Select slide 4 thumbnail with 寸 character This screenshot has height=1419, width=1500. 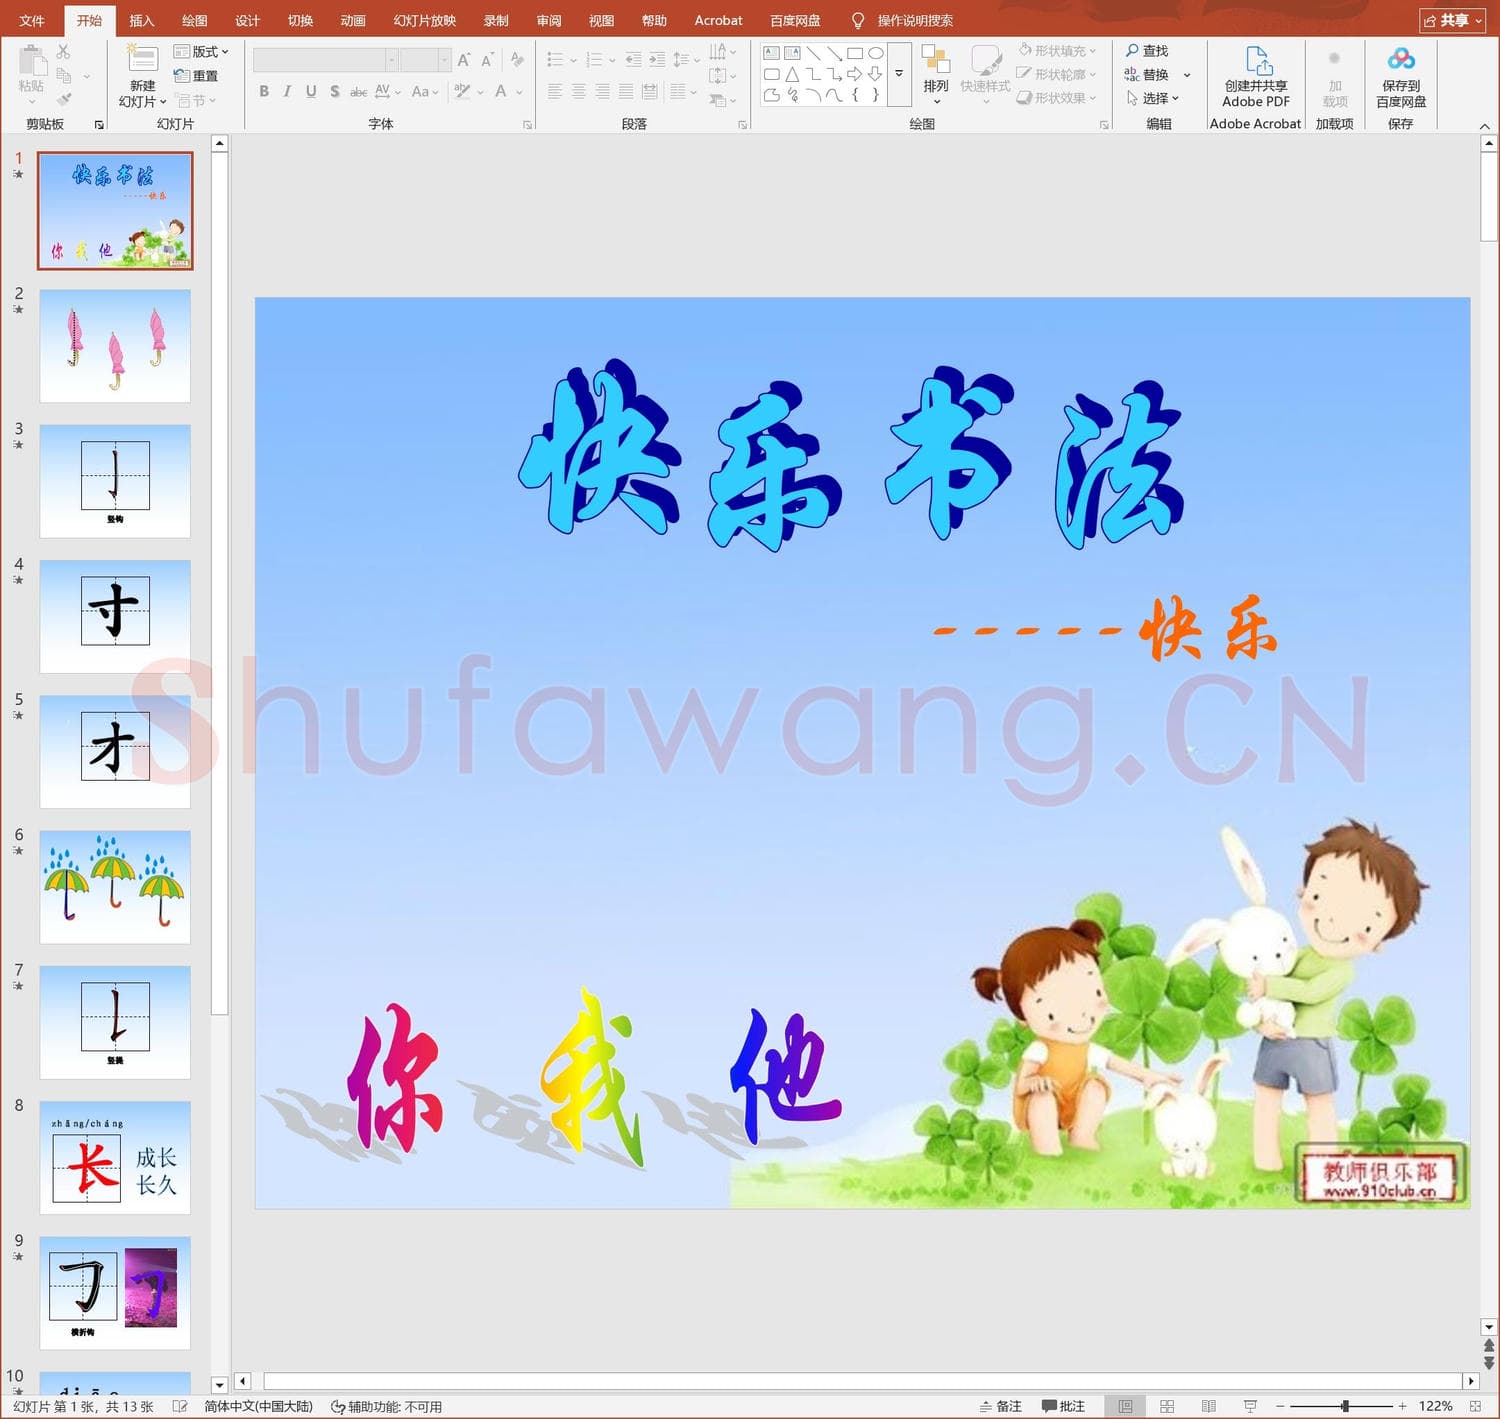(x=115, y=616)
